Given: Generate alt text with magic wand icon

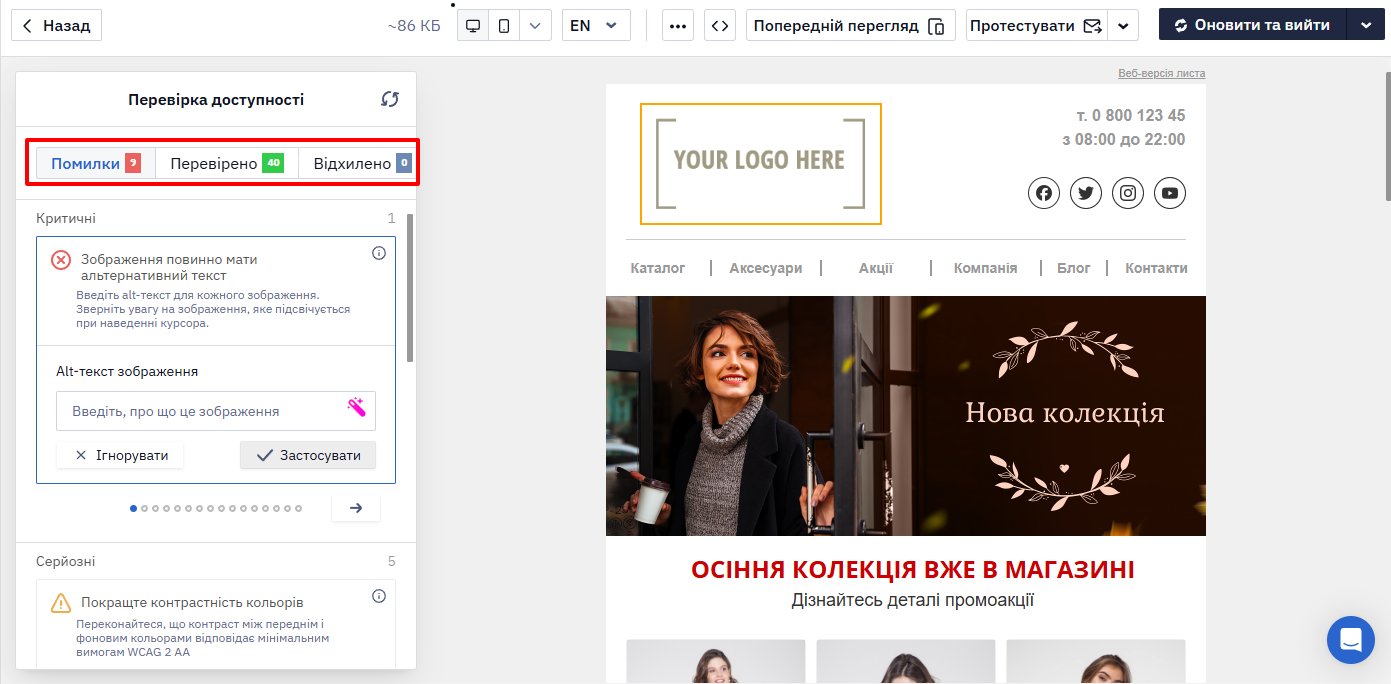Looking at the screenshot, I should (356, 406).
